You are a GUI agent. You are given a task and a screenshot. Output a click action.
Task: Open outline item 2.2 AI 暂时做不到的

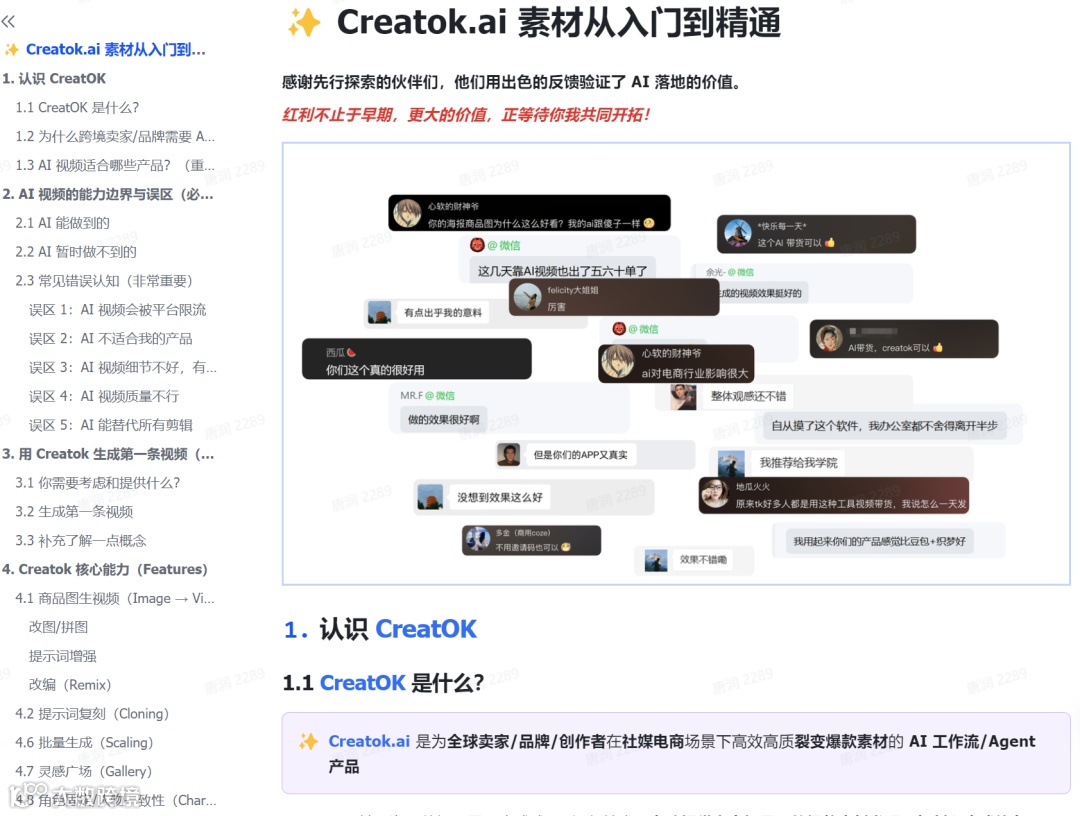pos(76,252)
